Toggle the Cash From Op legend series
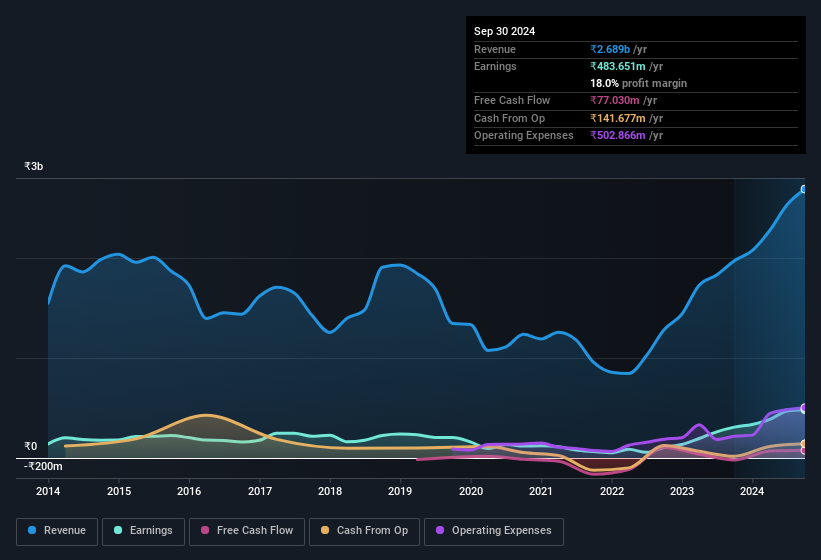Screen dimensions: 821x560 point(364,531)
